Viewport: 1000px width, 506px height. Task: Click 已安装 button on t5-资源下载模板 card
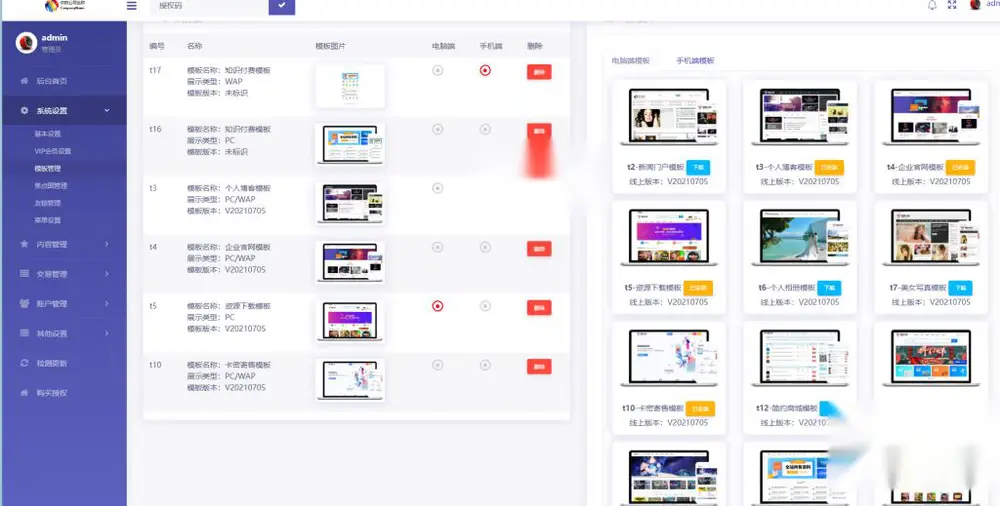698,288
